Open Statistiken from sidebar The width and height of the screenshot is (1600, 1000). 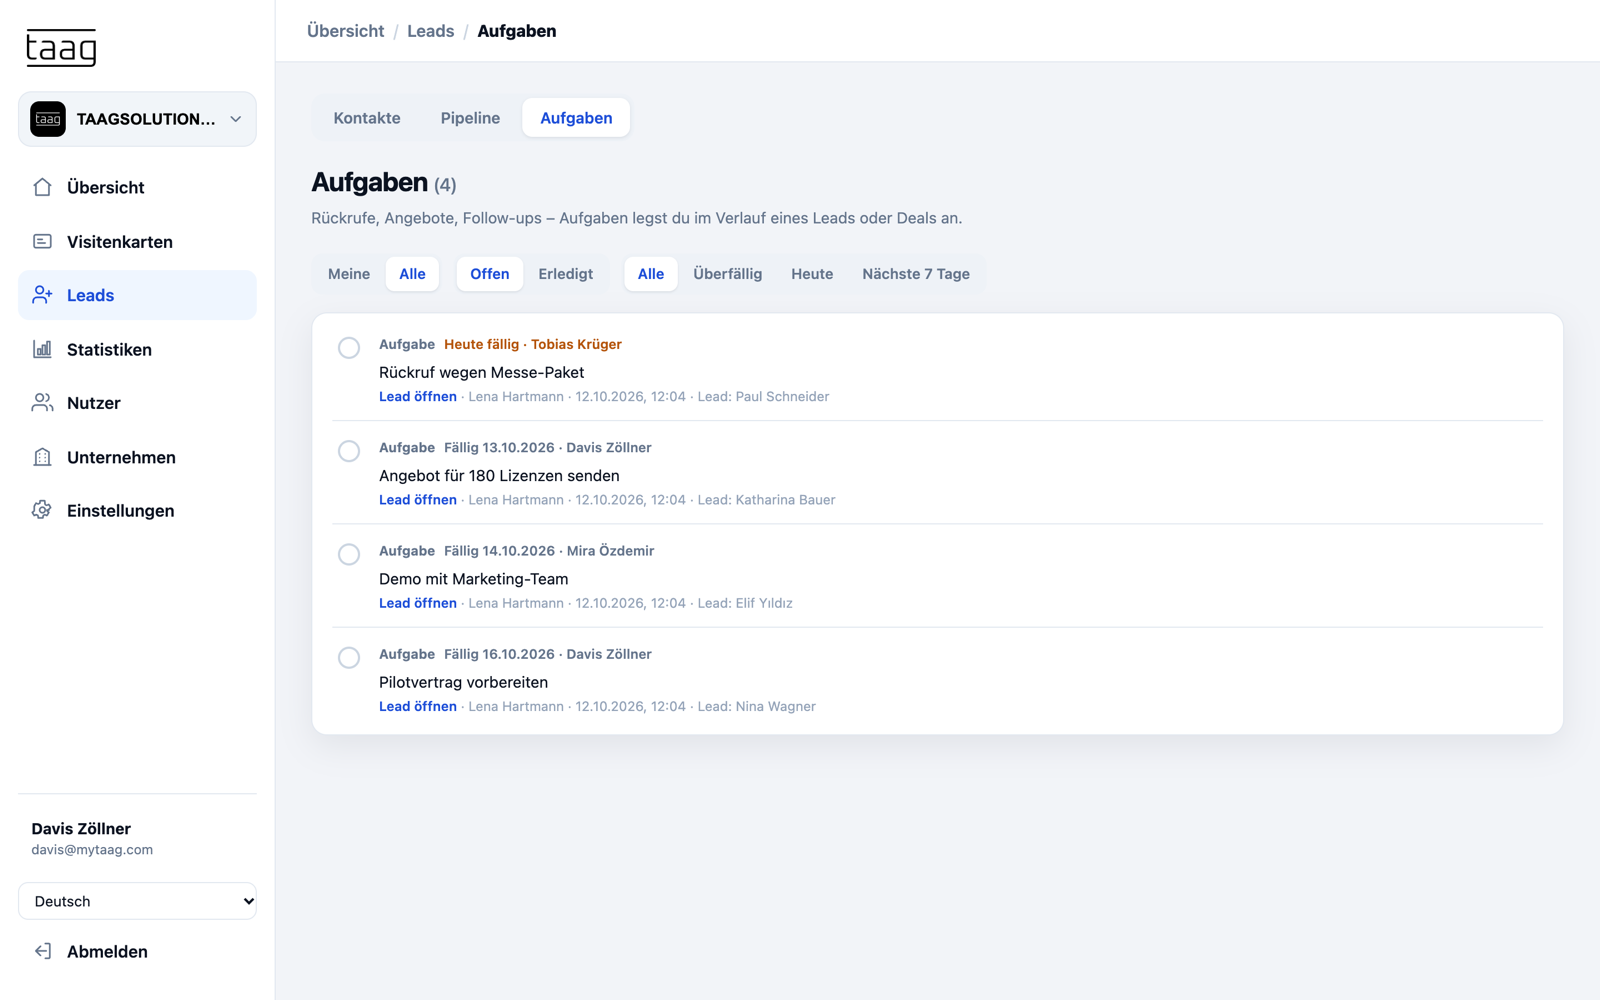(137, 349)
